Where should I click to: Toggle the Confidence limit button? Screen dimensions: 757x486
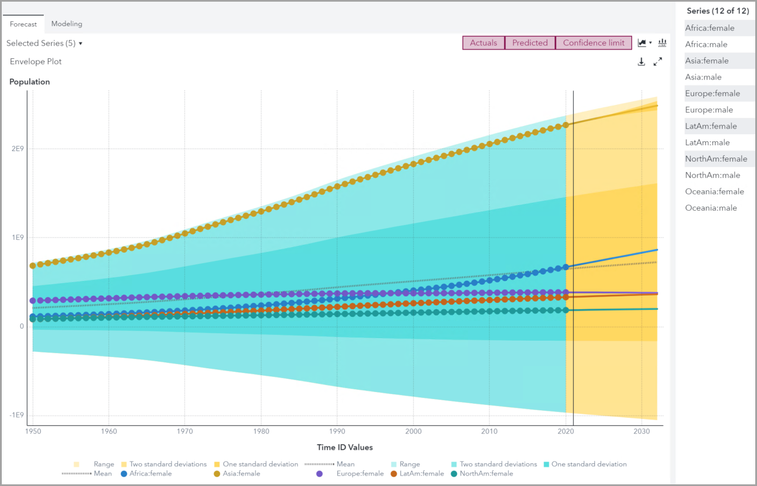tap(594, 43)
